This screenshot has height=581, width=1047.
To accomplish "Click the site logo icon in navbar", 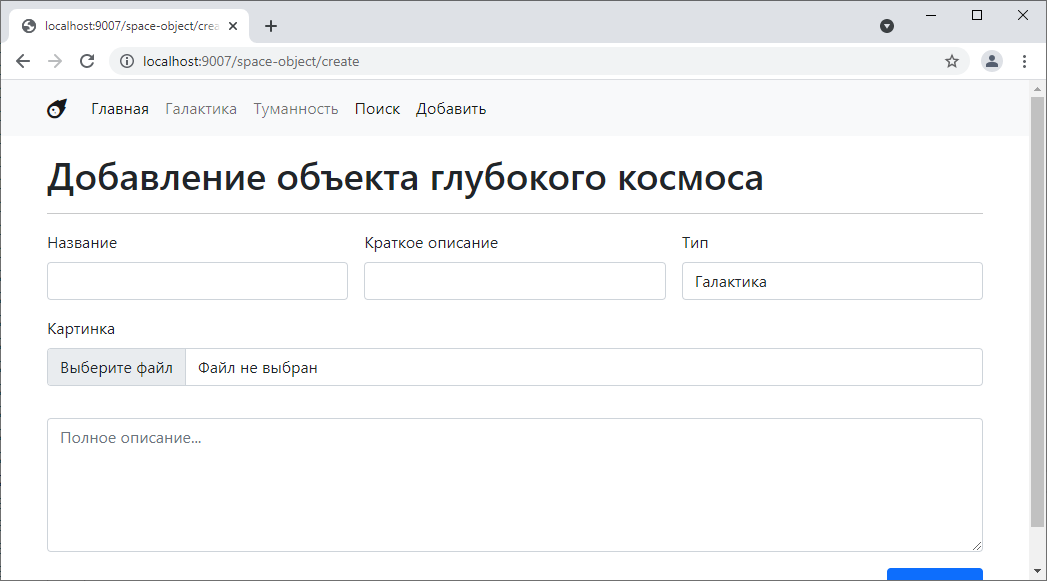I will (x=57, y=109).
